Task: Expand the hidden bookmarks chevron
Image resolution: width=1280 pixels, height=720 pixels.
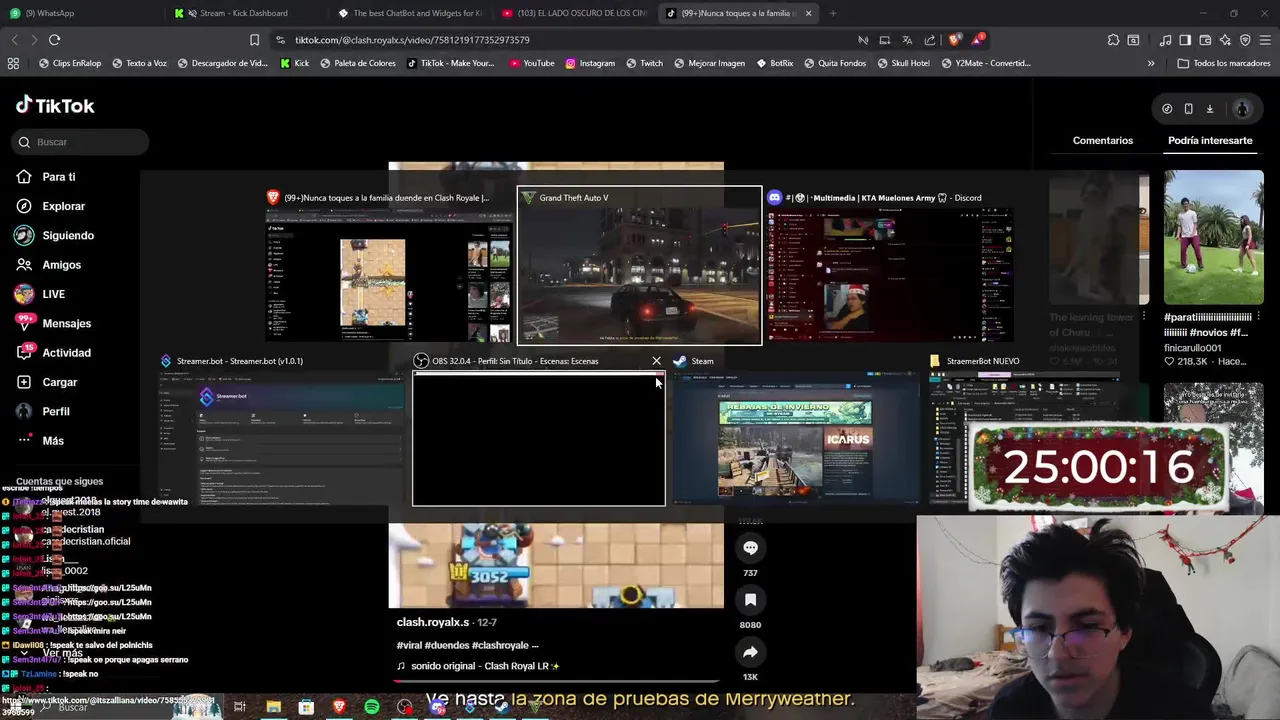Action: click(x=1150, y=63)
